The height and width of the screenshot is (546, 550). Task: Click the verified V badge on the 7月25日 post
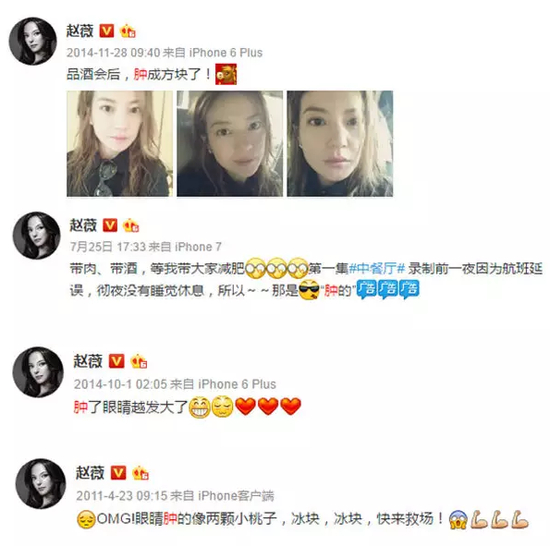point(110,225)
